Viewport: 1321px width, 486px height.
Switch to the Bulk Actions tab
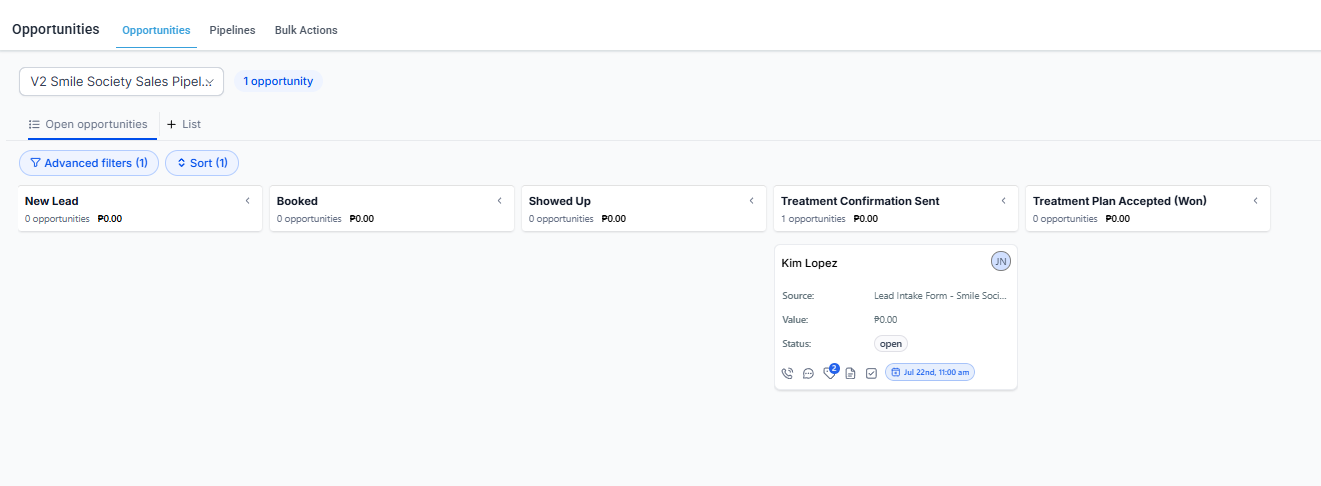(x=306, y=30)
